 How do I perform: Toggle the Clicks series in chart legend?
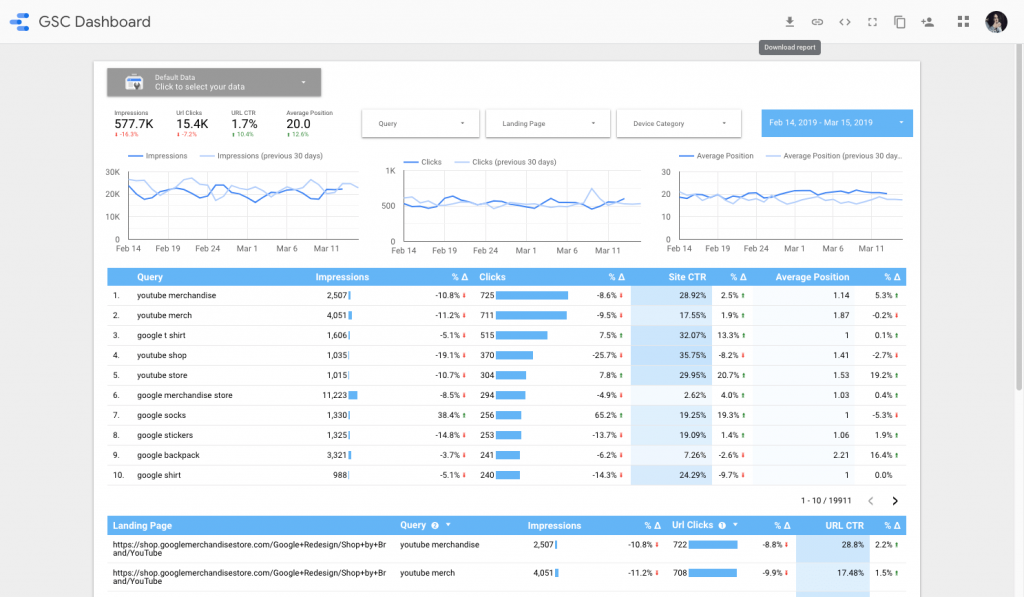tap(423, 162)
